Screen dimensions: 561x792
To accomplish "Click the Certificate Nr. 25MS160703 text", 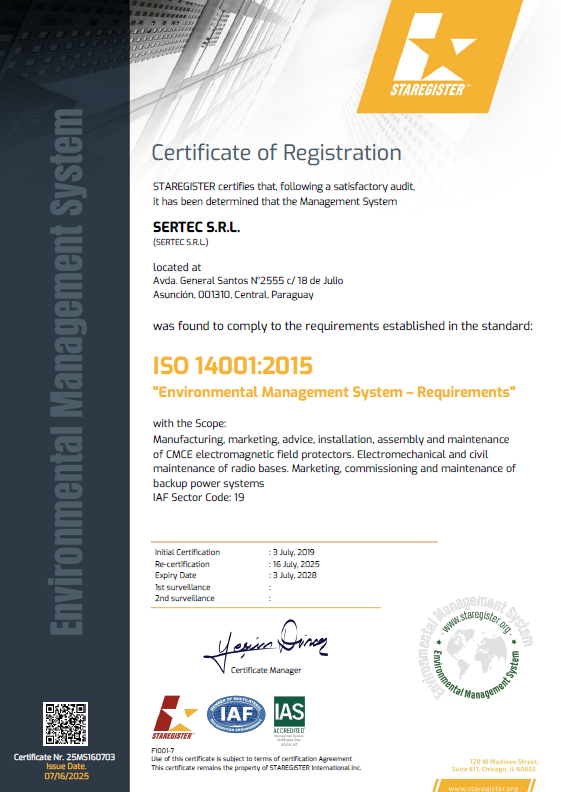I will pyautogui.click(x=64, y=757).
